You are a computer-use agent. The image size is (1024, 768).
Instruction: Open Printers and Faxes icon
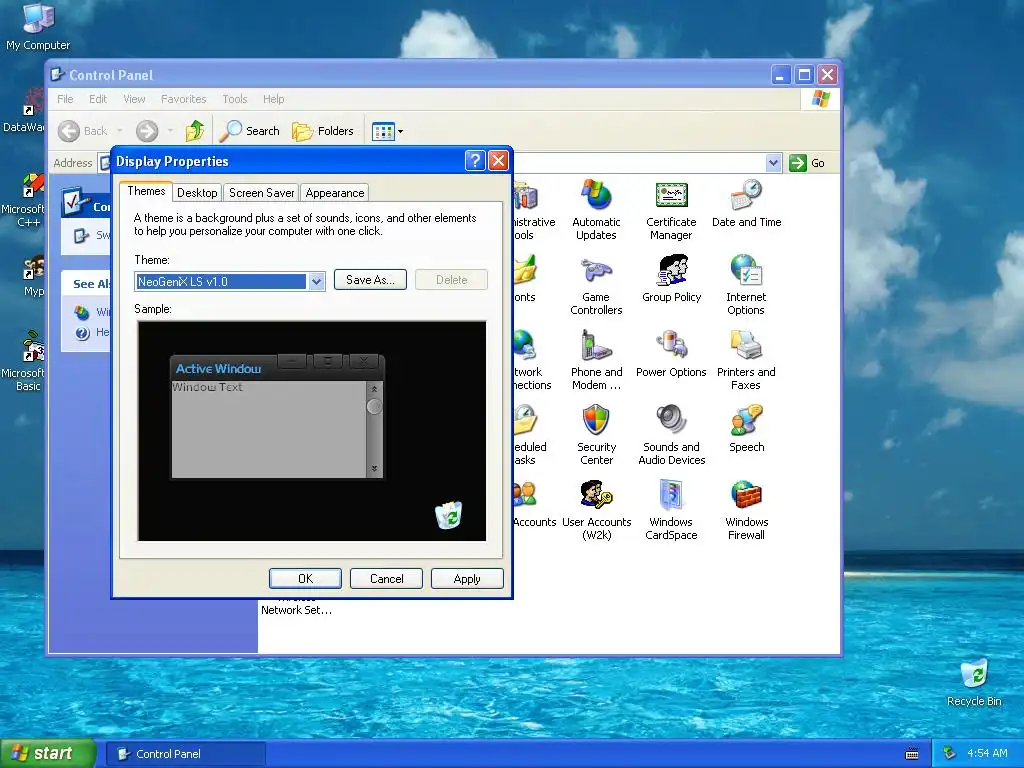coord(746,360)
